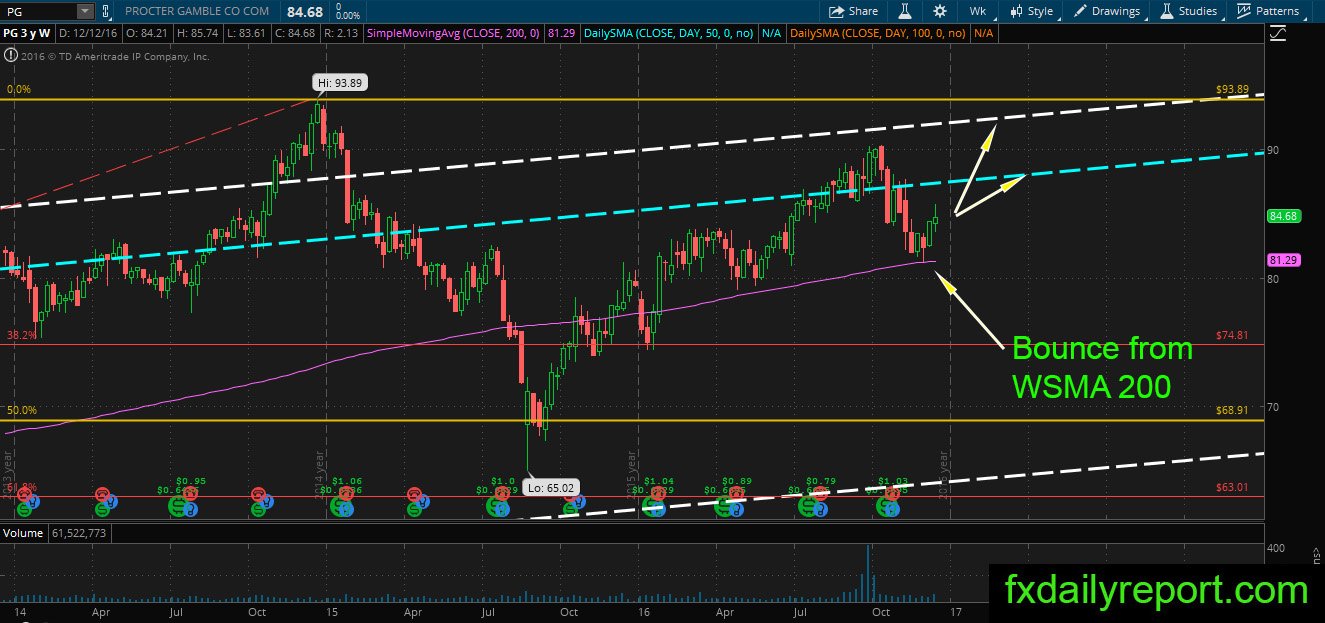Click green dividend icon under $0.95 label
Viewport: 1325px width, 623px height.
[x=178, y=506]
